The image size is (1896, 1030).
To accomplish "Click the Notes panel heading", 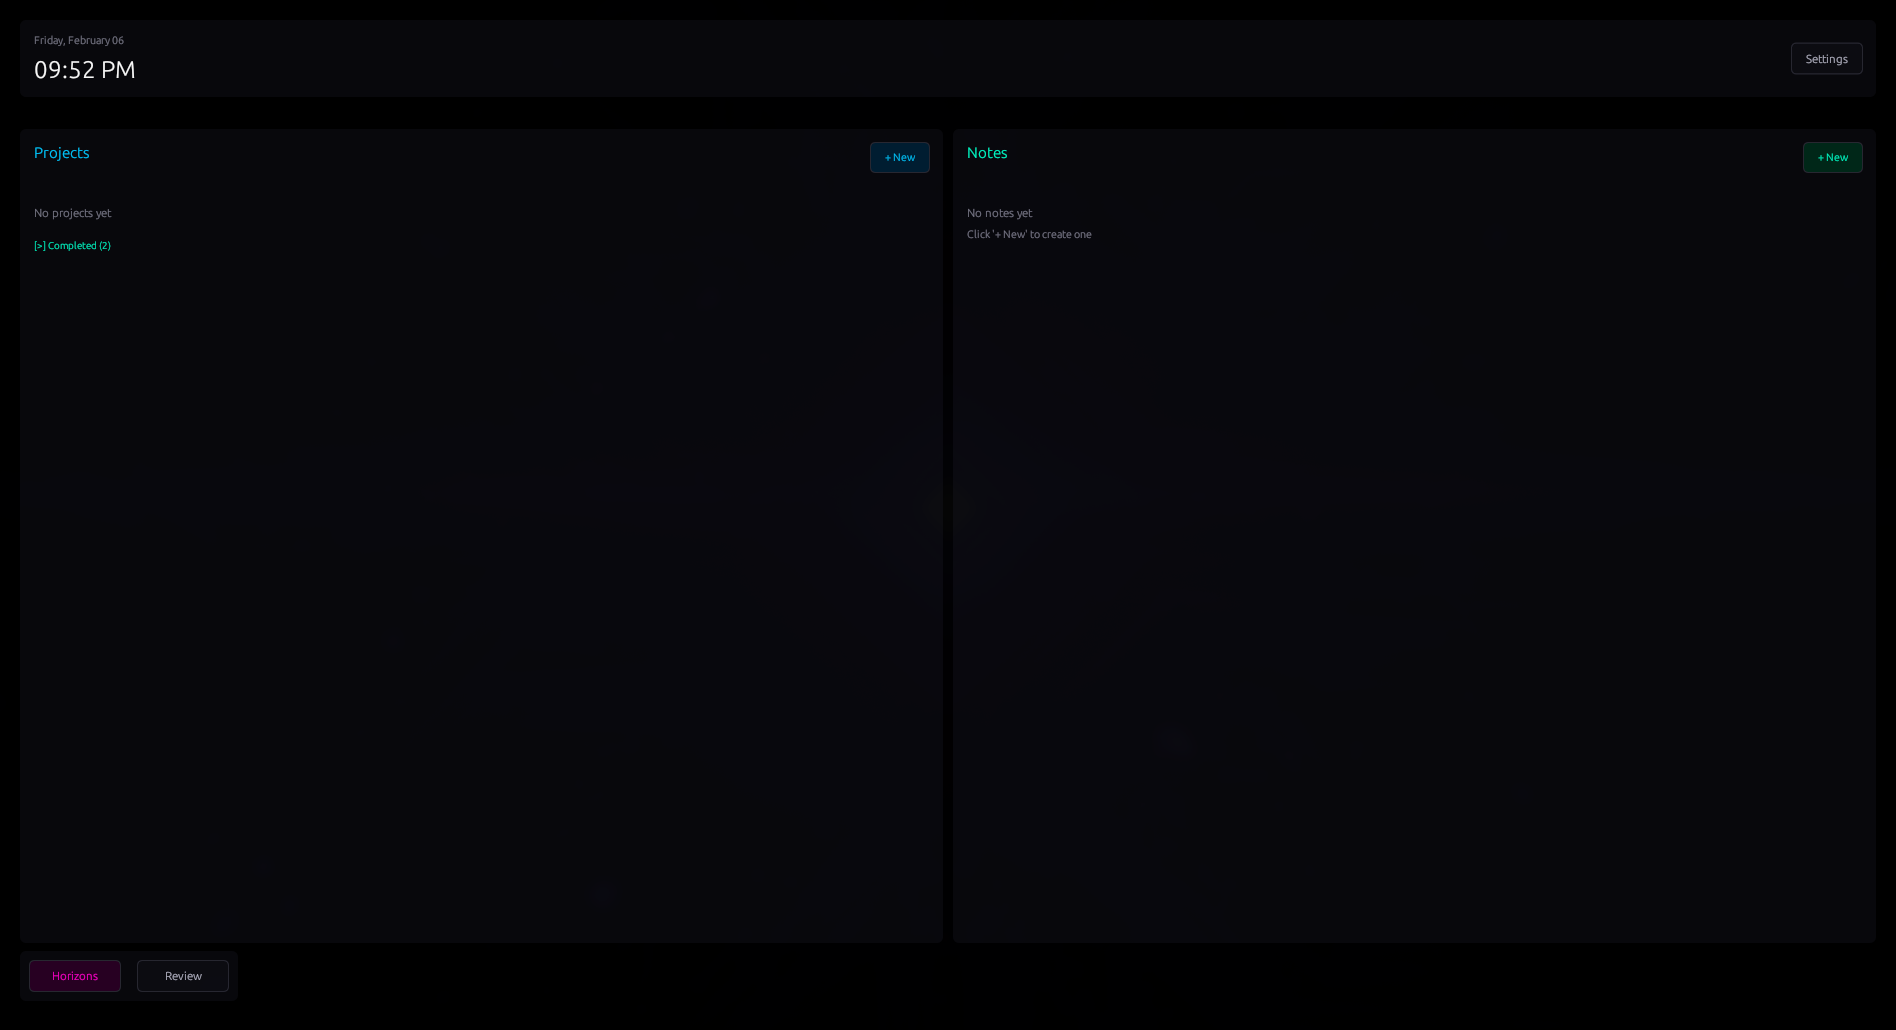I will tap(987, 152).
